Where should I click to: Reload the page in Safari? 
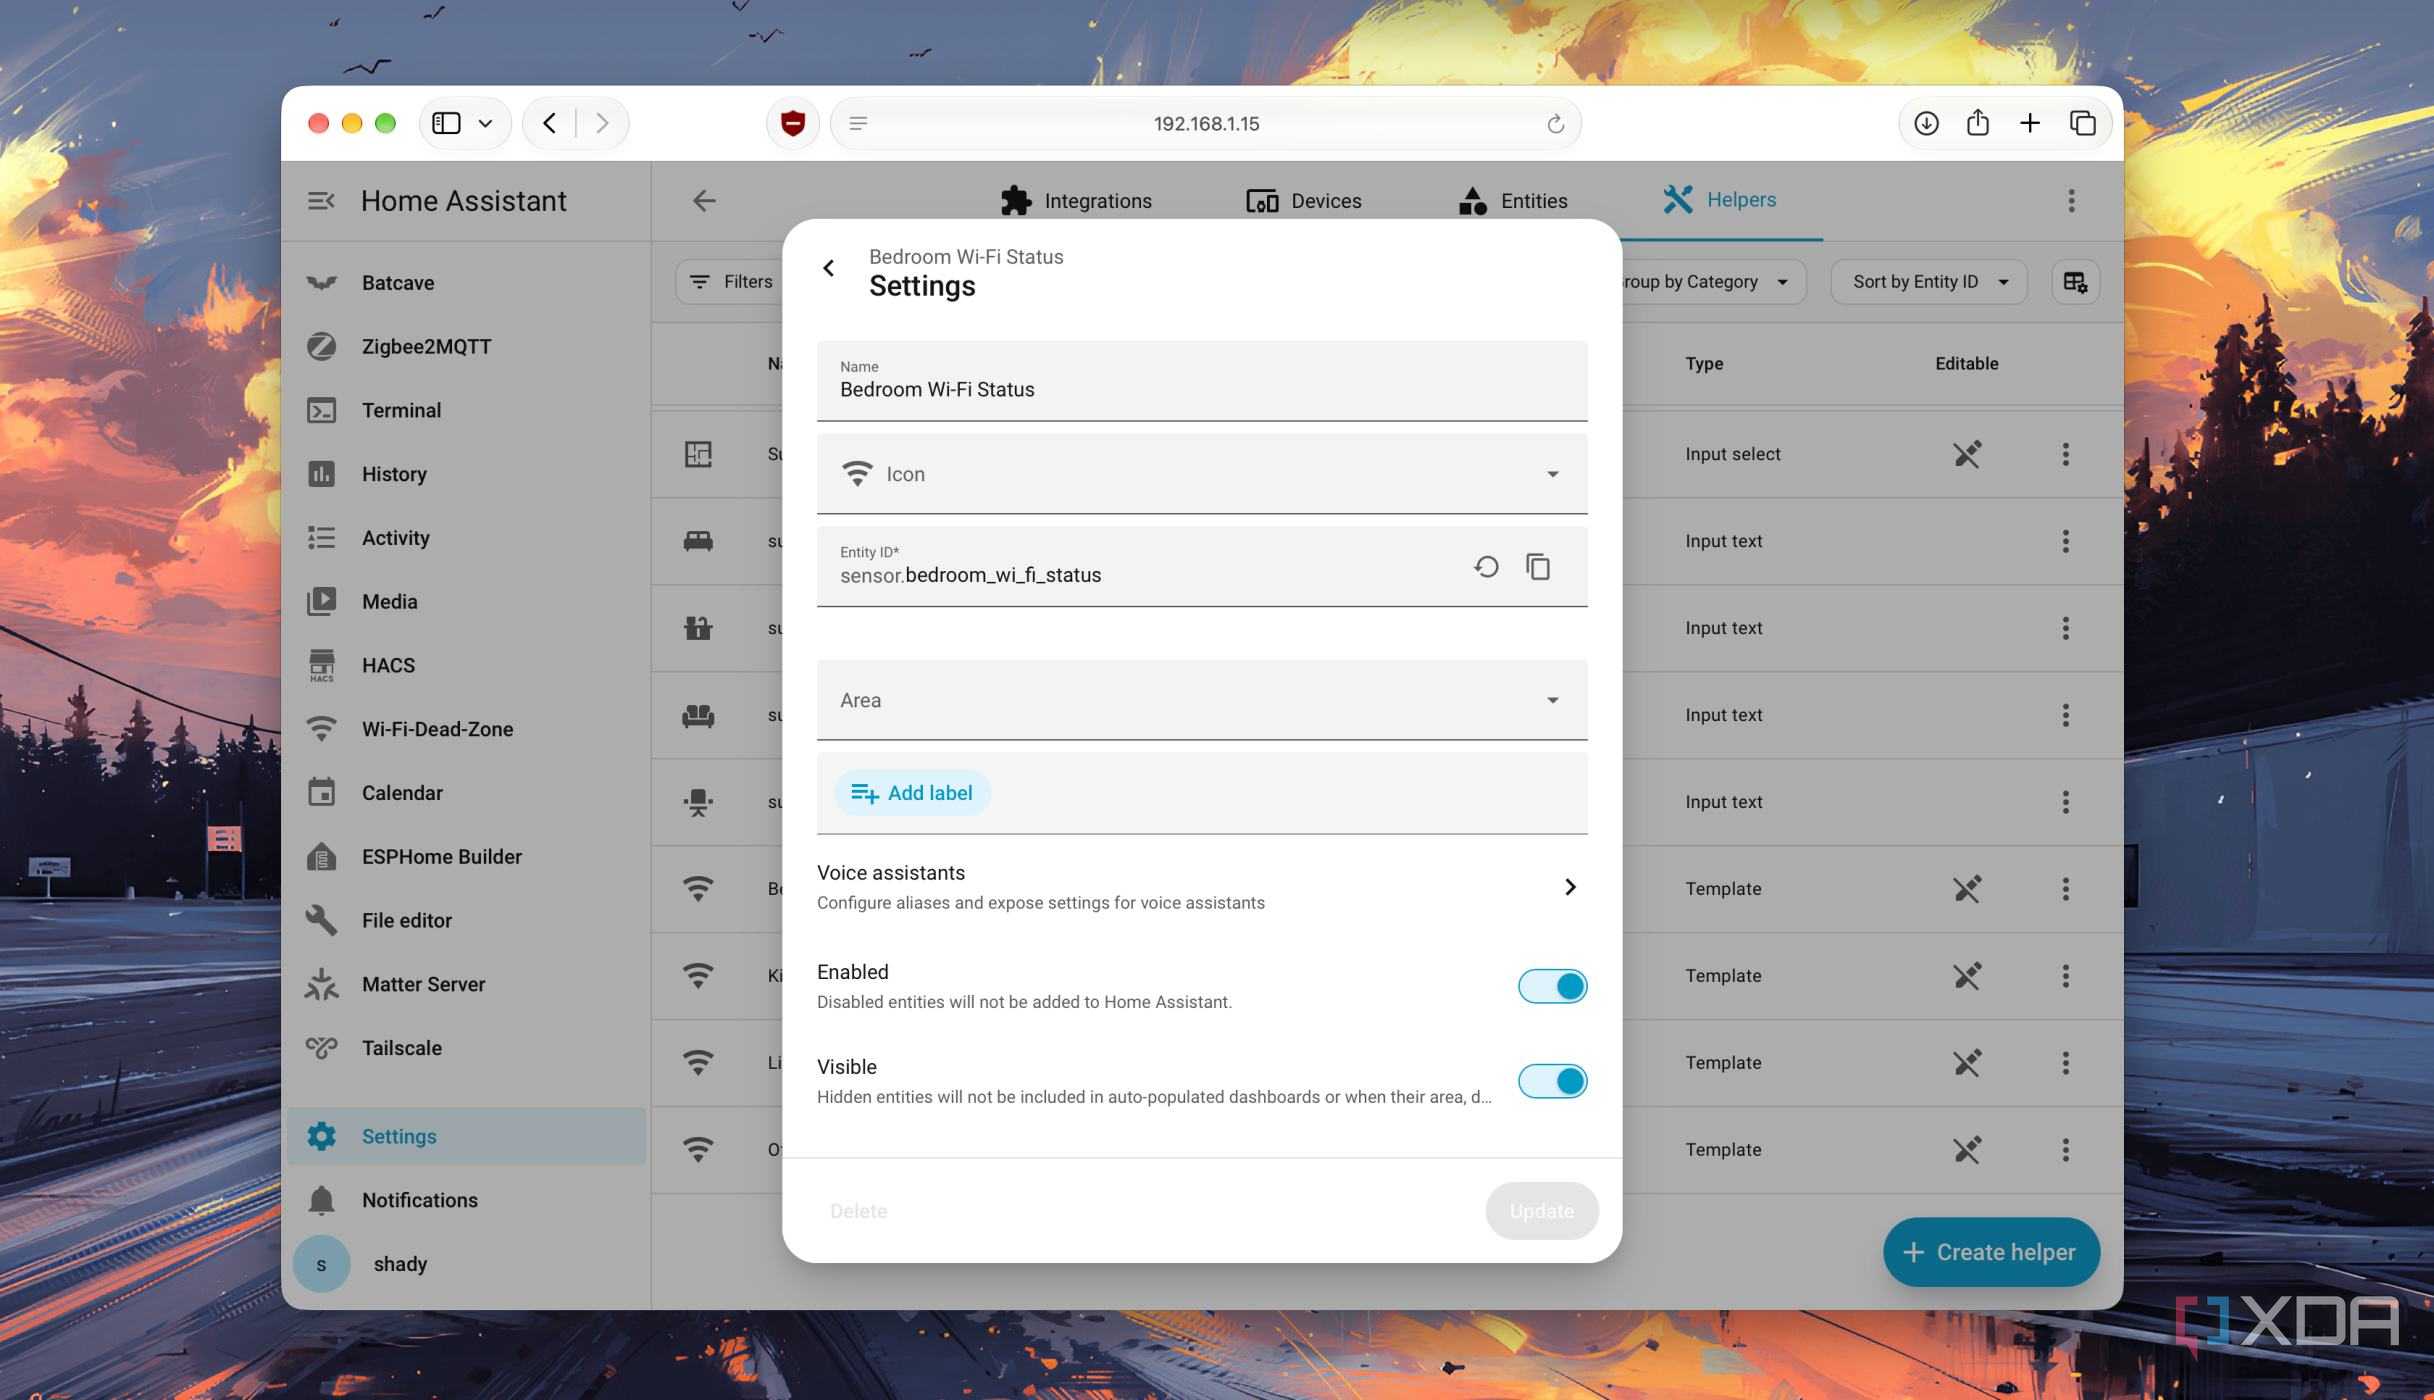[x=1555, y=124]
